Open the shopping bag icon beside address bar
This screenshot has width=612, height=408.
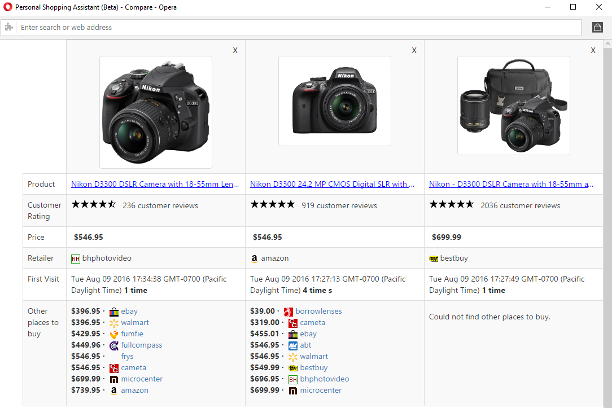click(x=597, y=27)
